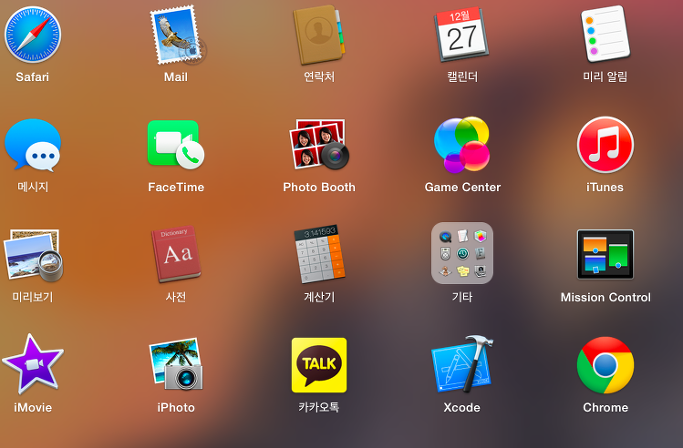Launch the Xcode hammer icon

462,364
